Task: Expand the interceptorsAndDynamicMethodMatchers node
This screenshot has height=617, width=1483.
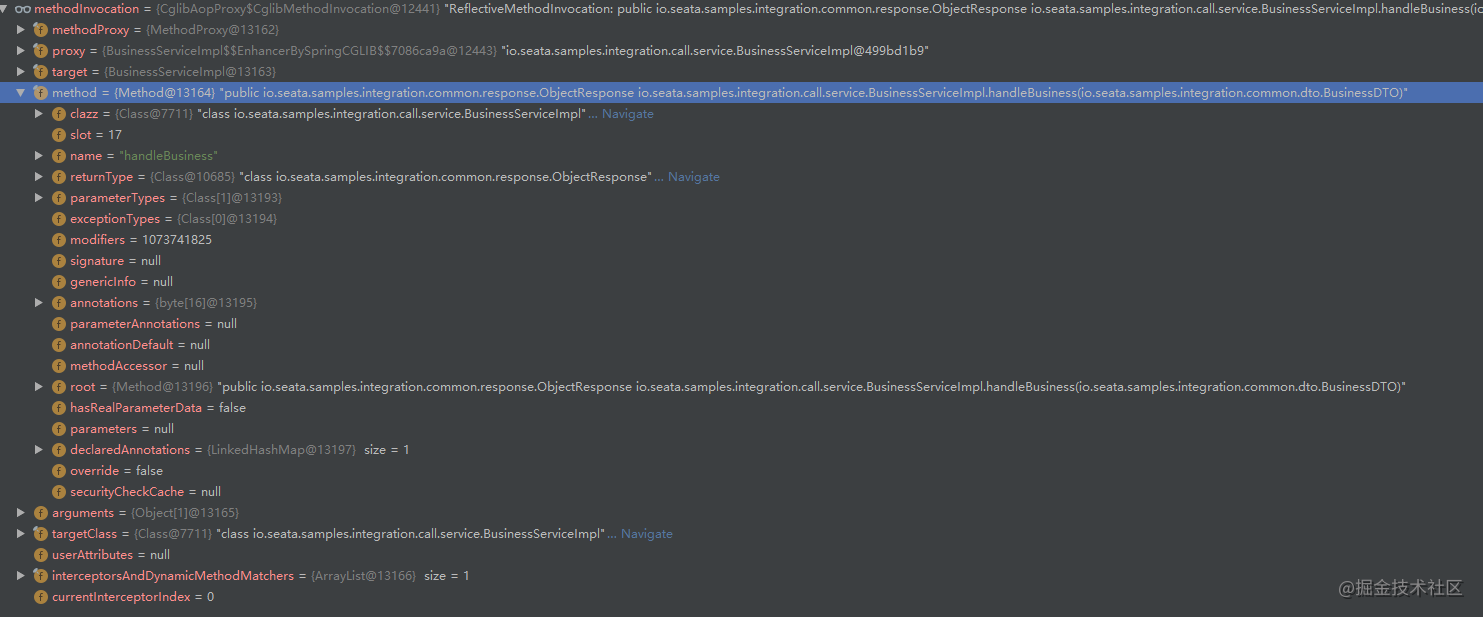Action: [21, 575]
